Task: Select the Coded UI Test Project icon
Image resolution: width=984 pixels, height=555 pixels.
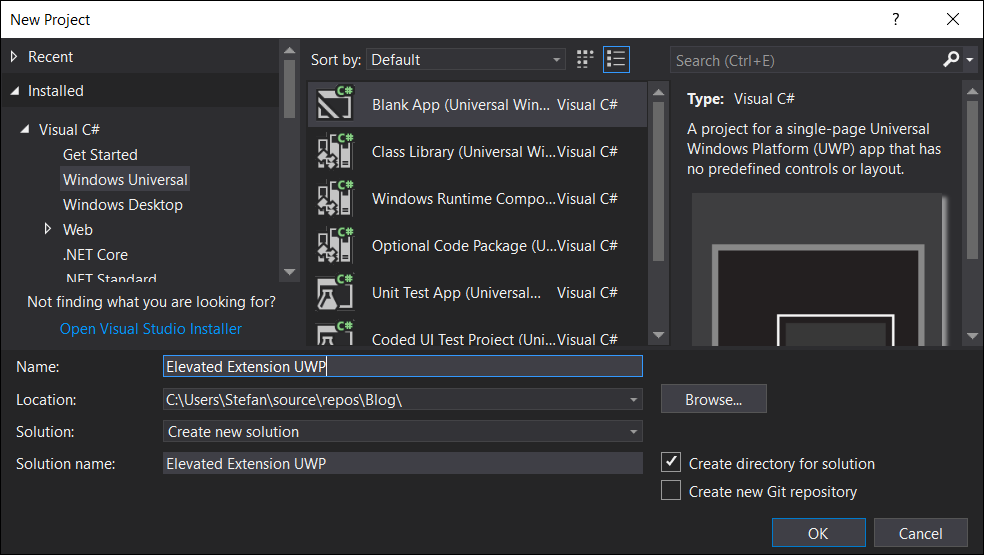Action: pyautogui.click(x=335, y=333)
